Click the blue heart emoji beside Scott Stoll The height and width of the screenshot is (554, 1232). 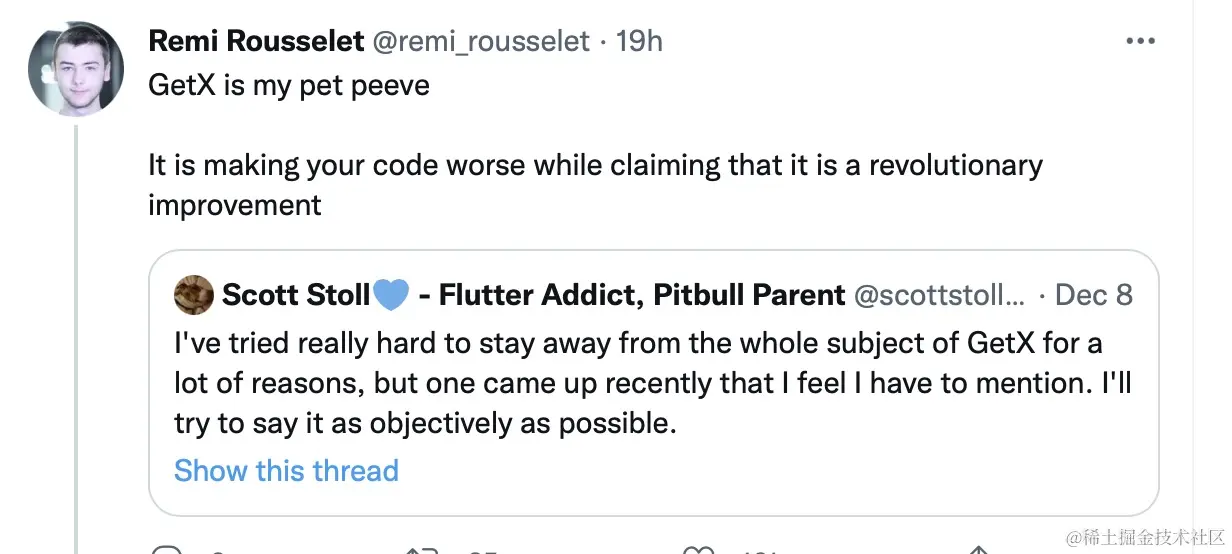point(390,295)
